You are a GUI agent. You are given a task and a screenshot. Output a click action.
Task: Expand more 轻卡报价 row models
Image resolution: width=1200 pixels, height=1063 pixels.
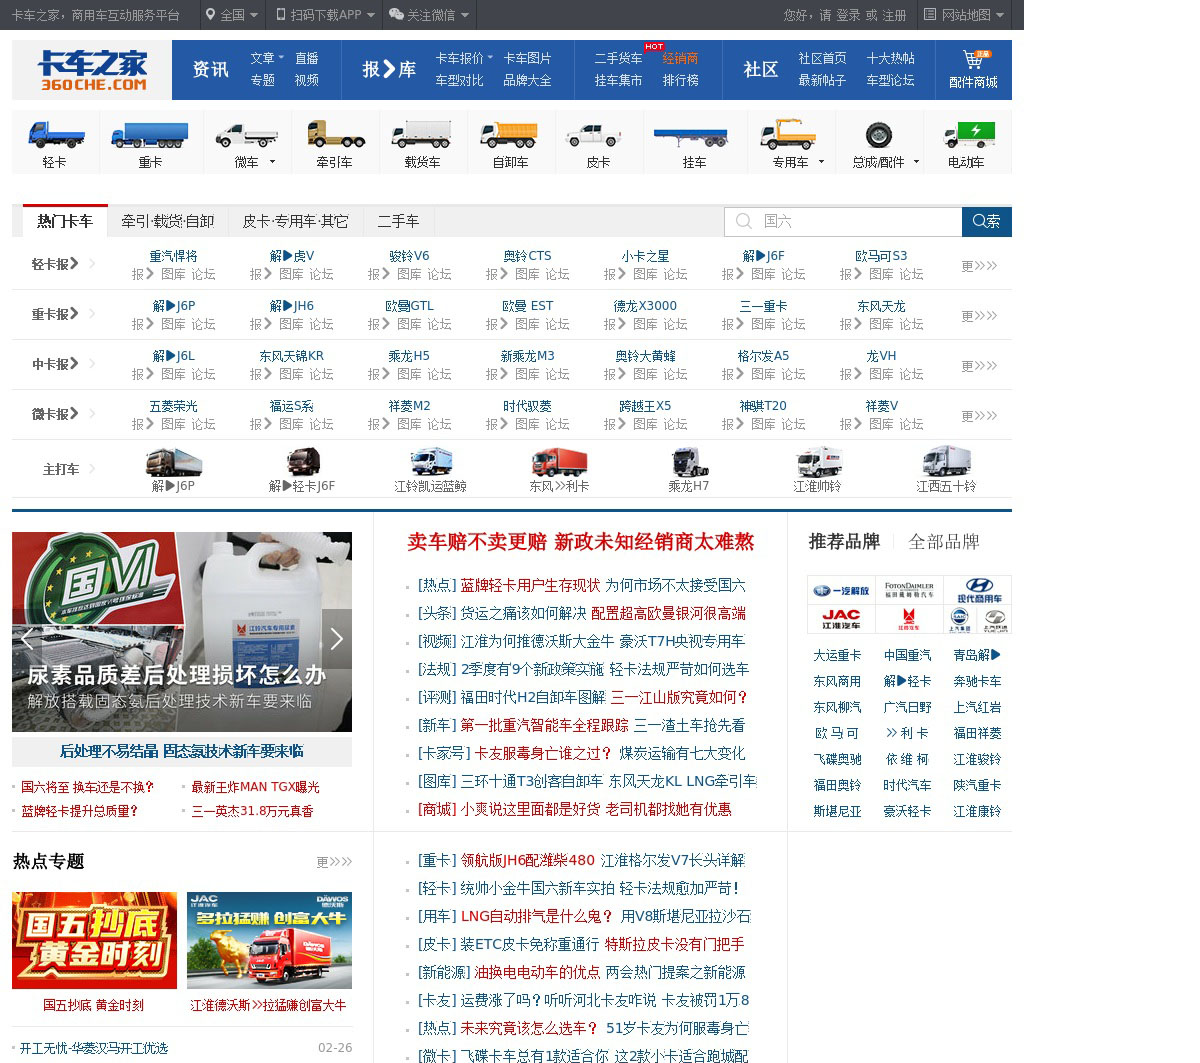pyautogui.click(x=979, y=266)
